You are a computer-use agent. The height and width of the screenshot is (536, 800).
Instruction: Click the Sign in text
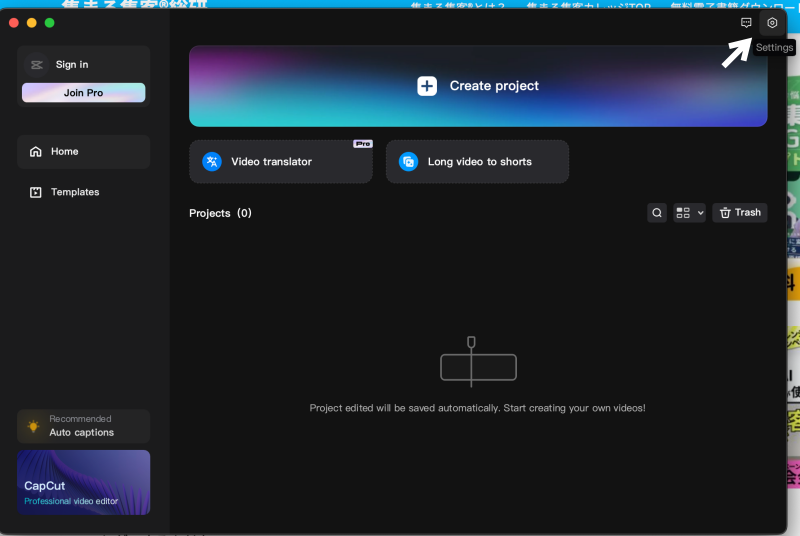72,64
